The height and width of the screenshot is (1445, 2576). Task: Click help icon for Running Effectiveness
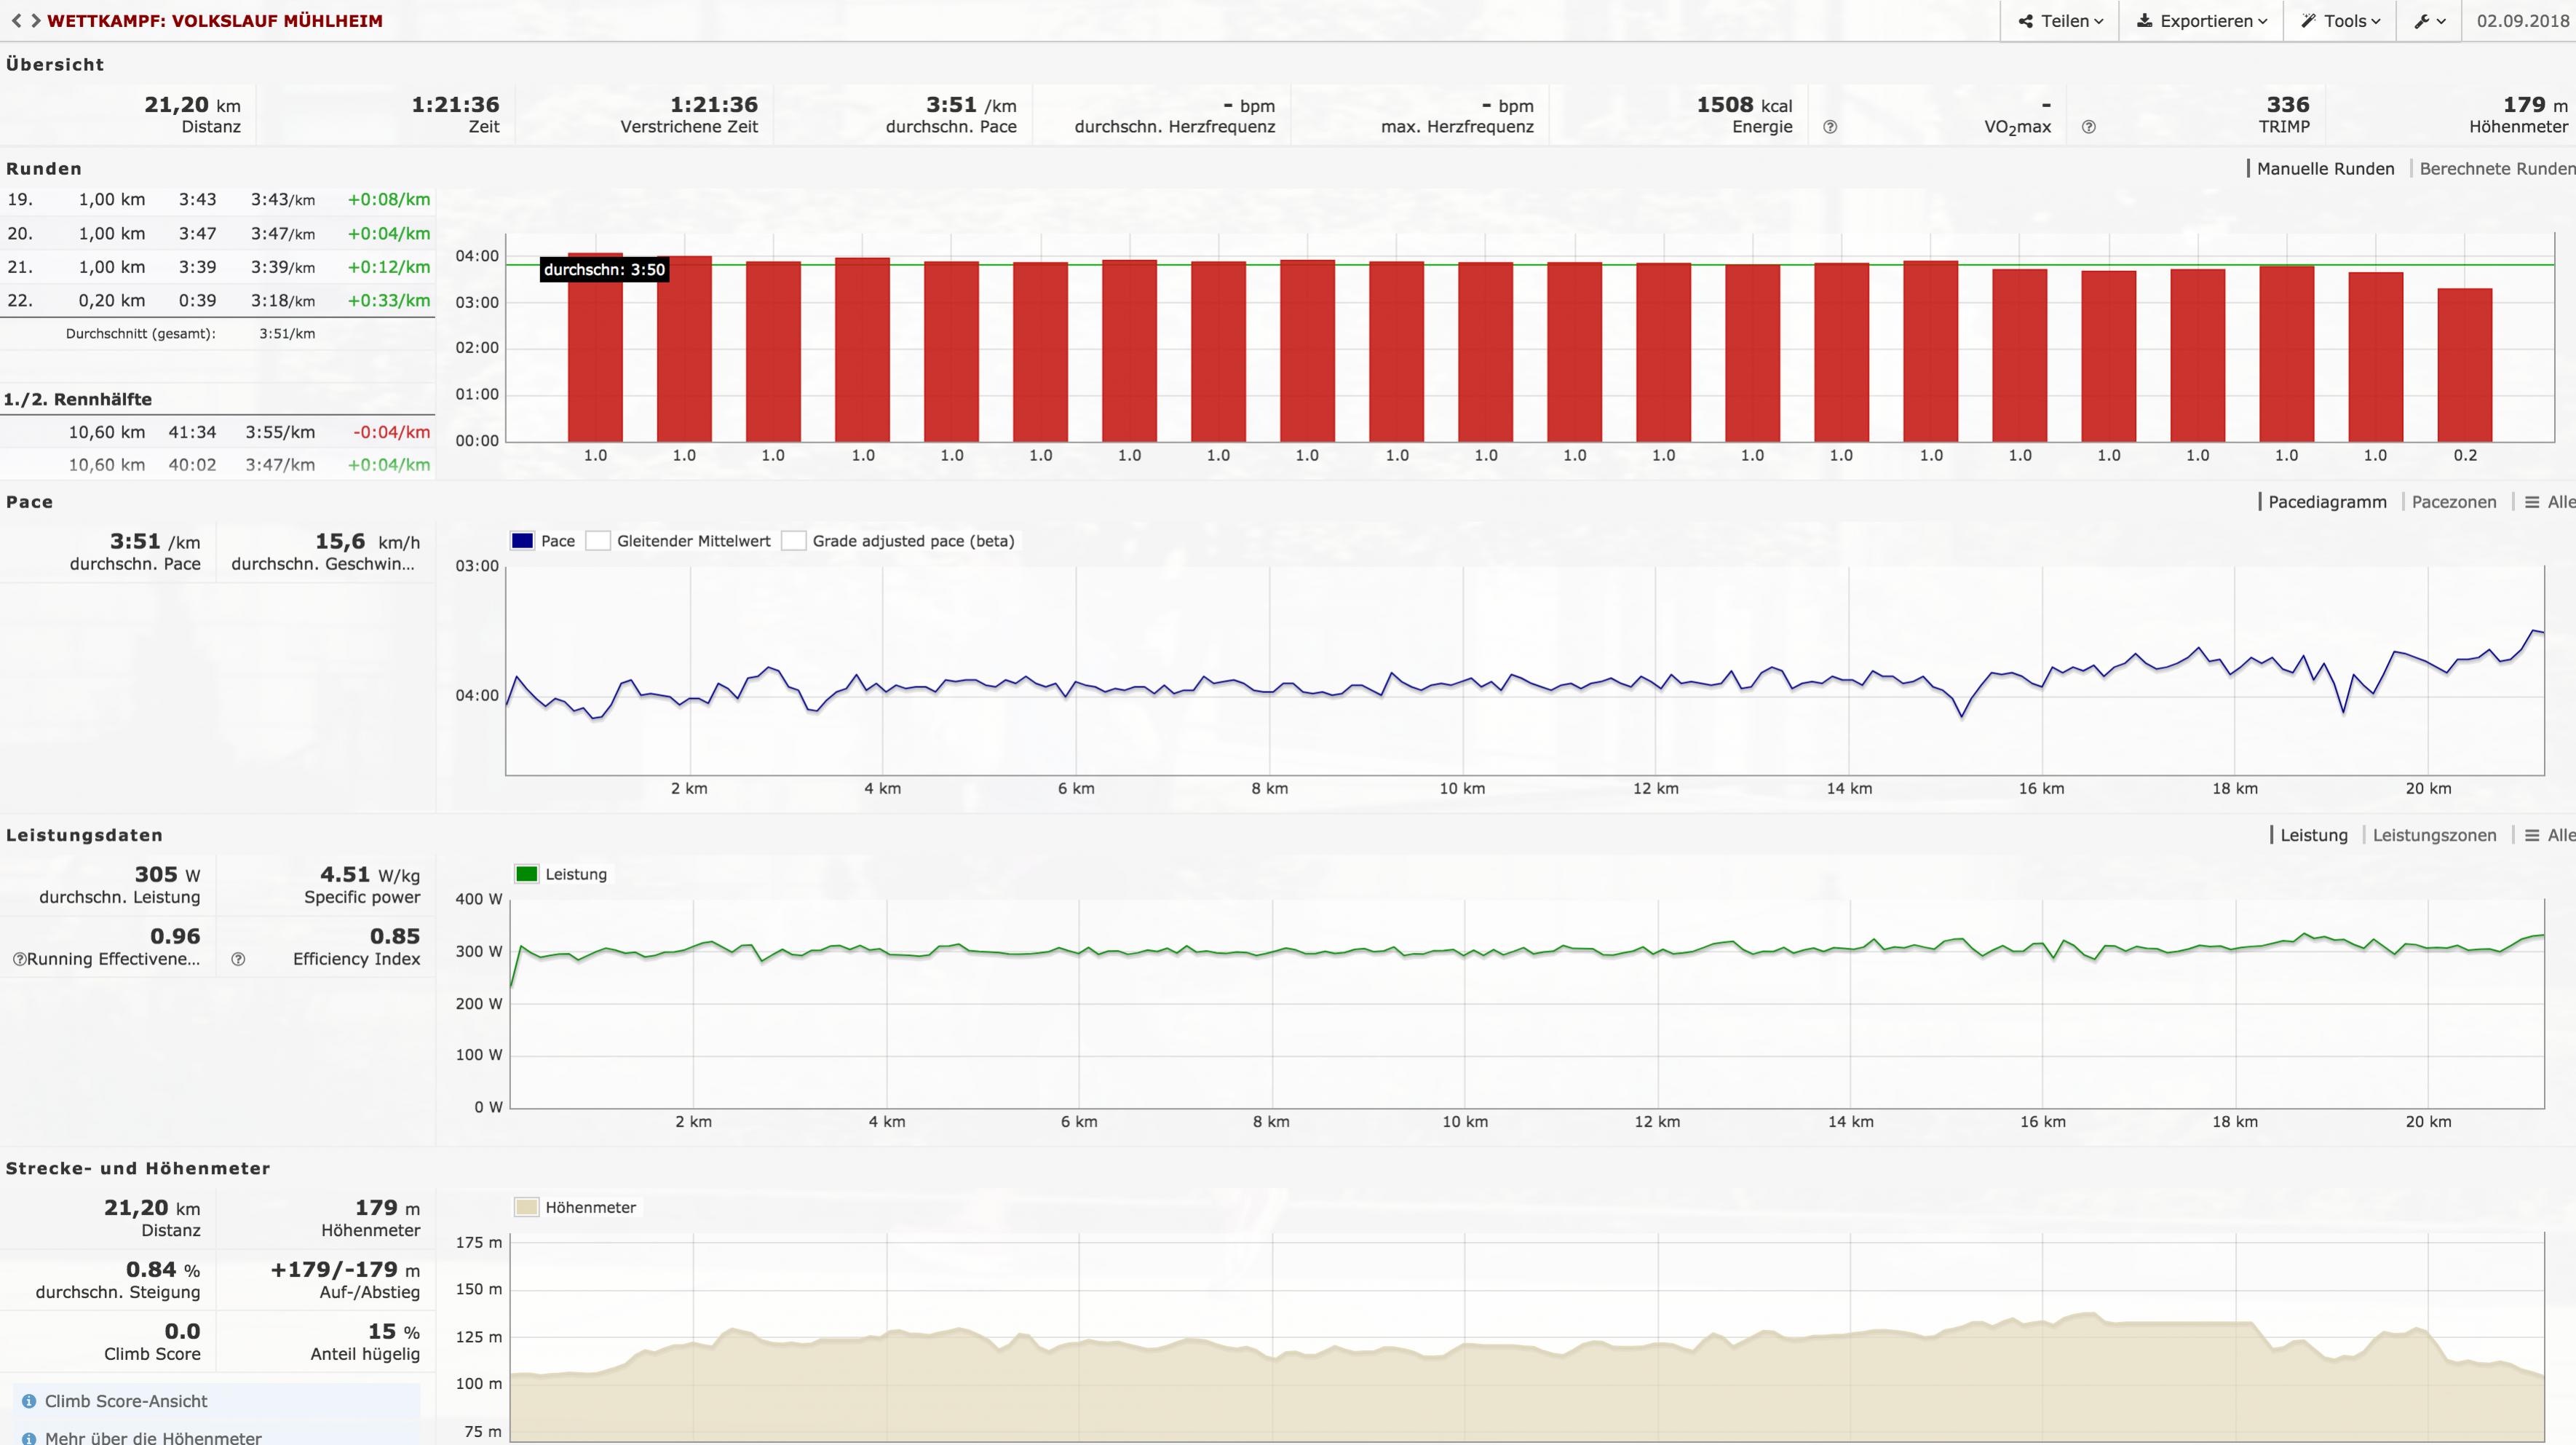[19, 959]
